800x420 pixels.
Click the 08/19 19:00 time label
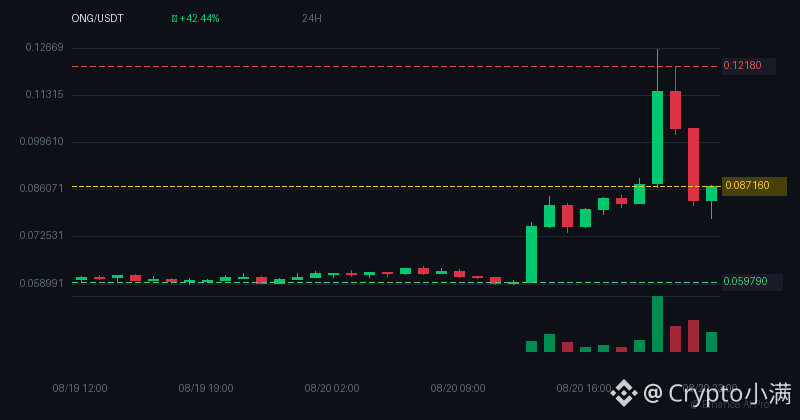(206, 388)
